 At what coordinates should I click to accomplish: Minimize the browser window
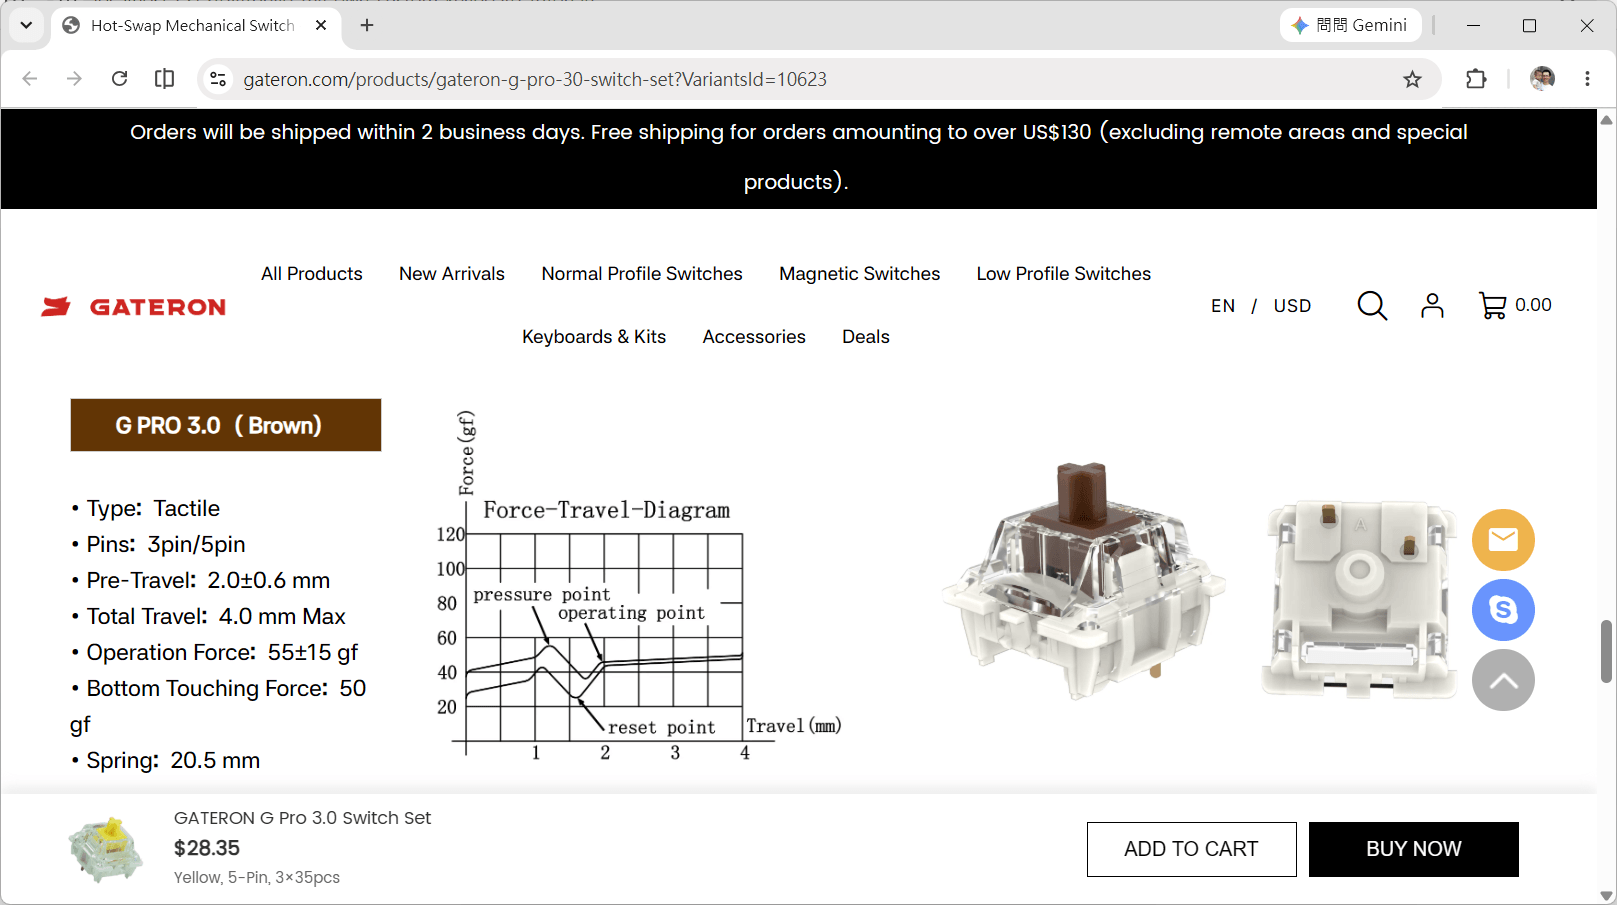[1473, 25]
